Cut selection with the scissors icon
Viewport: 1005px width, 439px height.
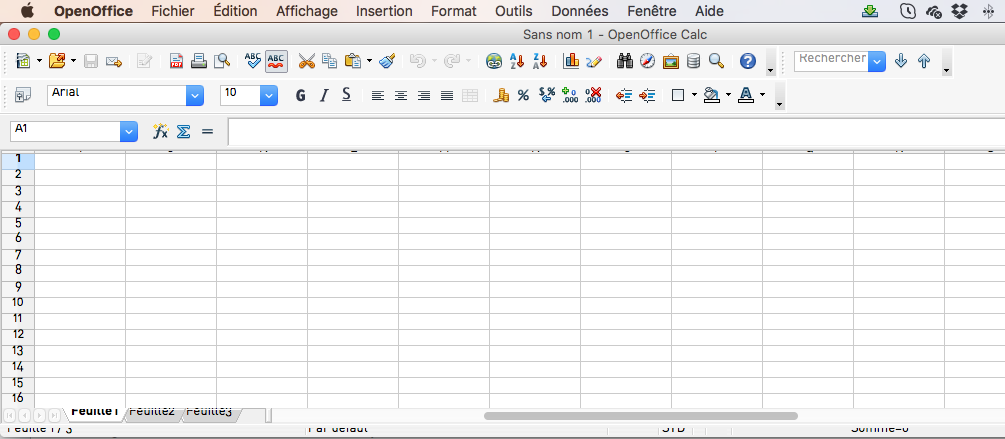click(x=307, y=62)
